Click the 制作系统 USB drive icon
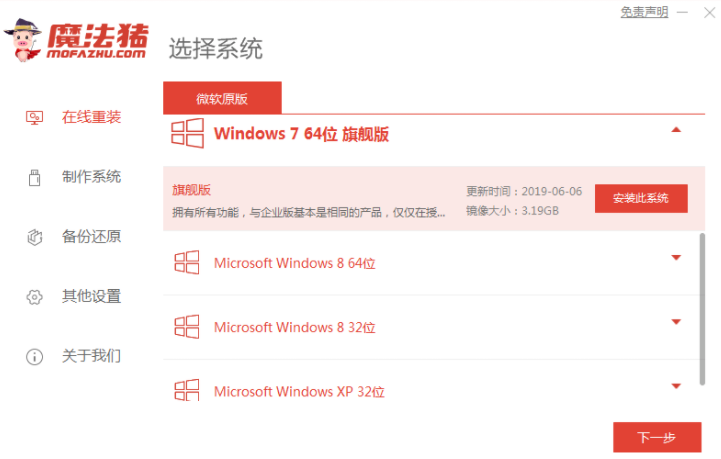Screen dimensions: 721x459 [34, 178]
